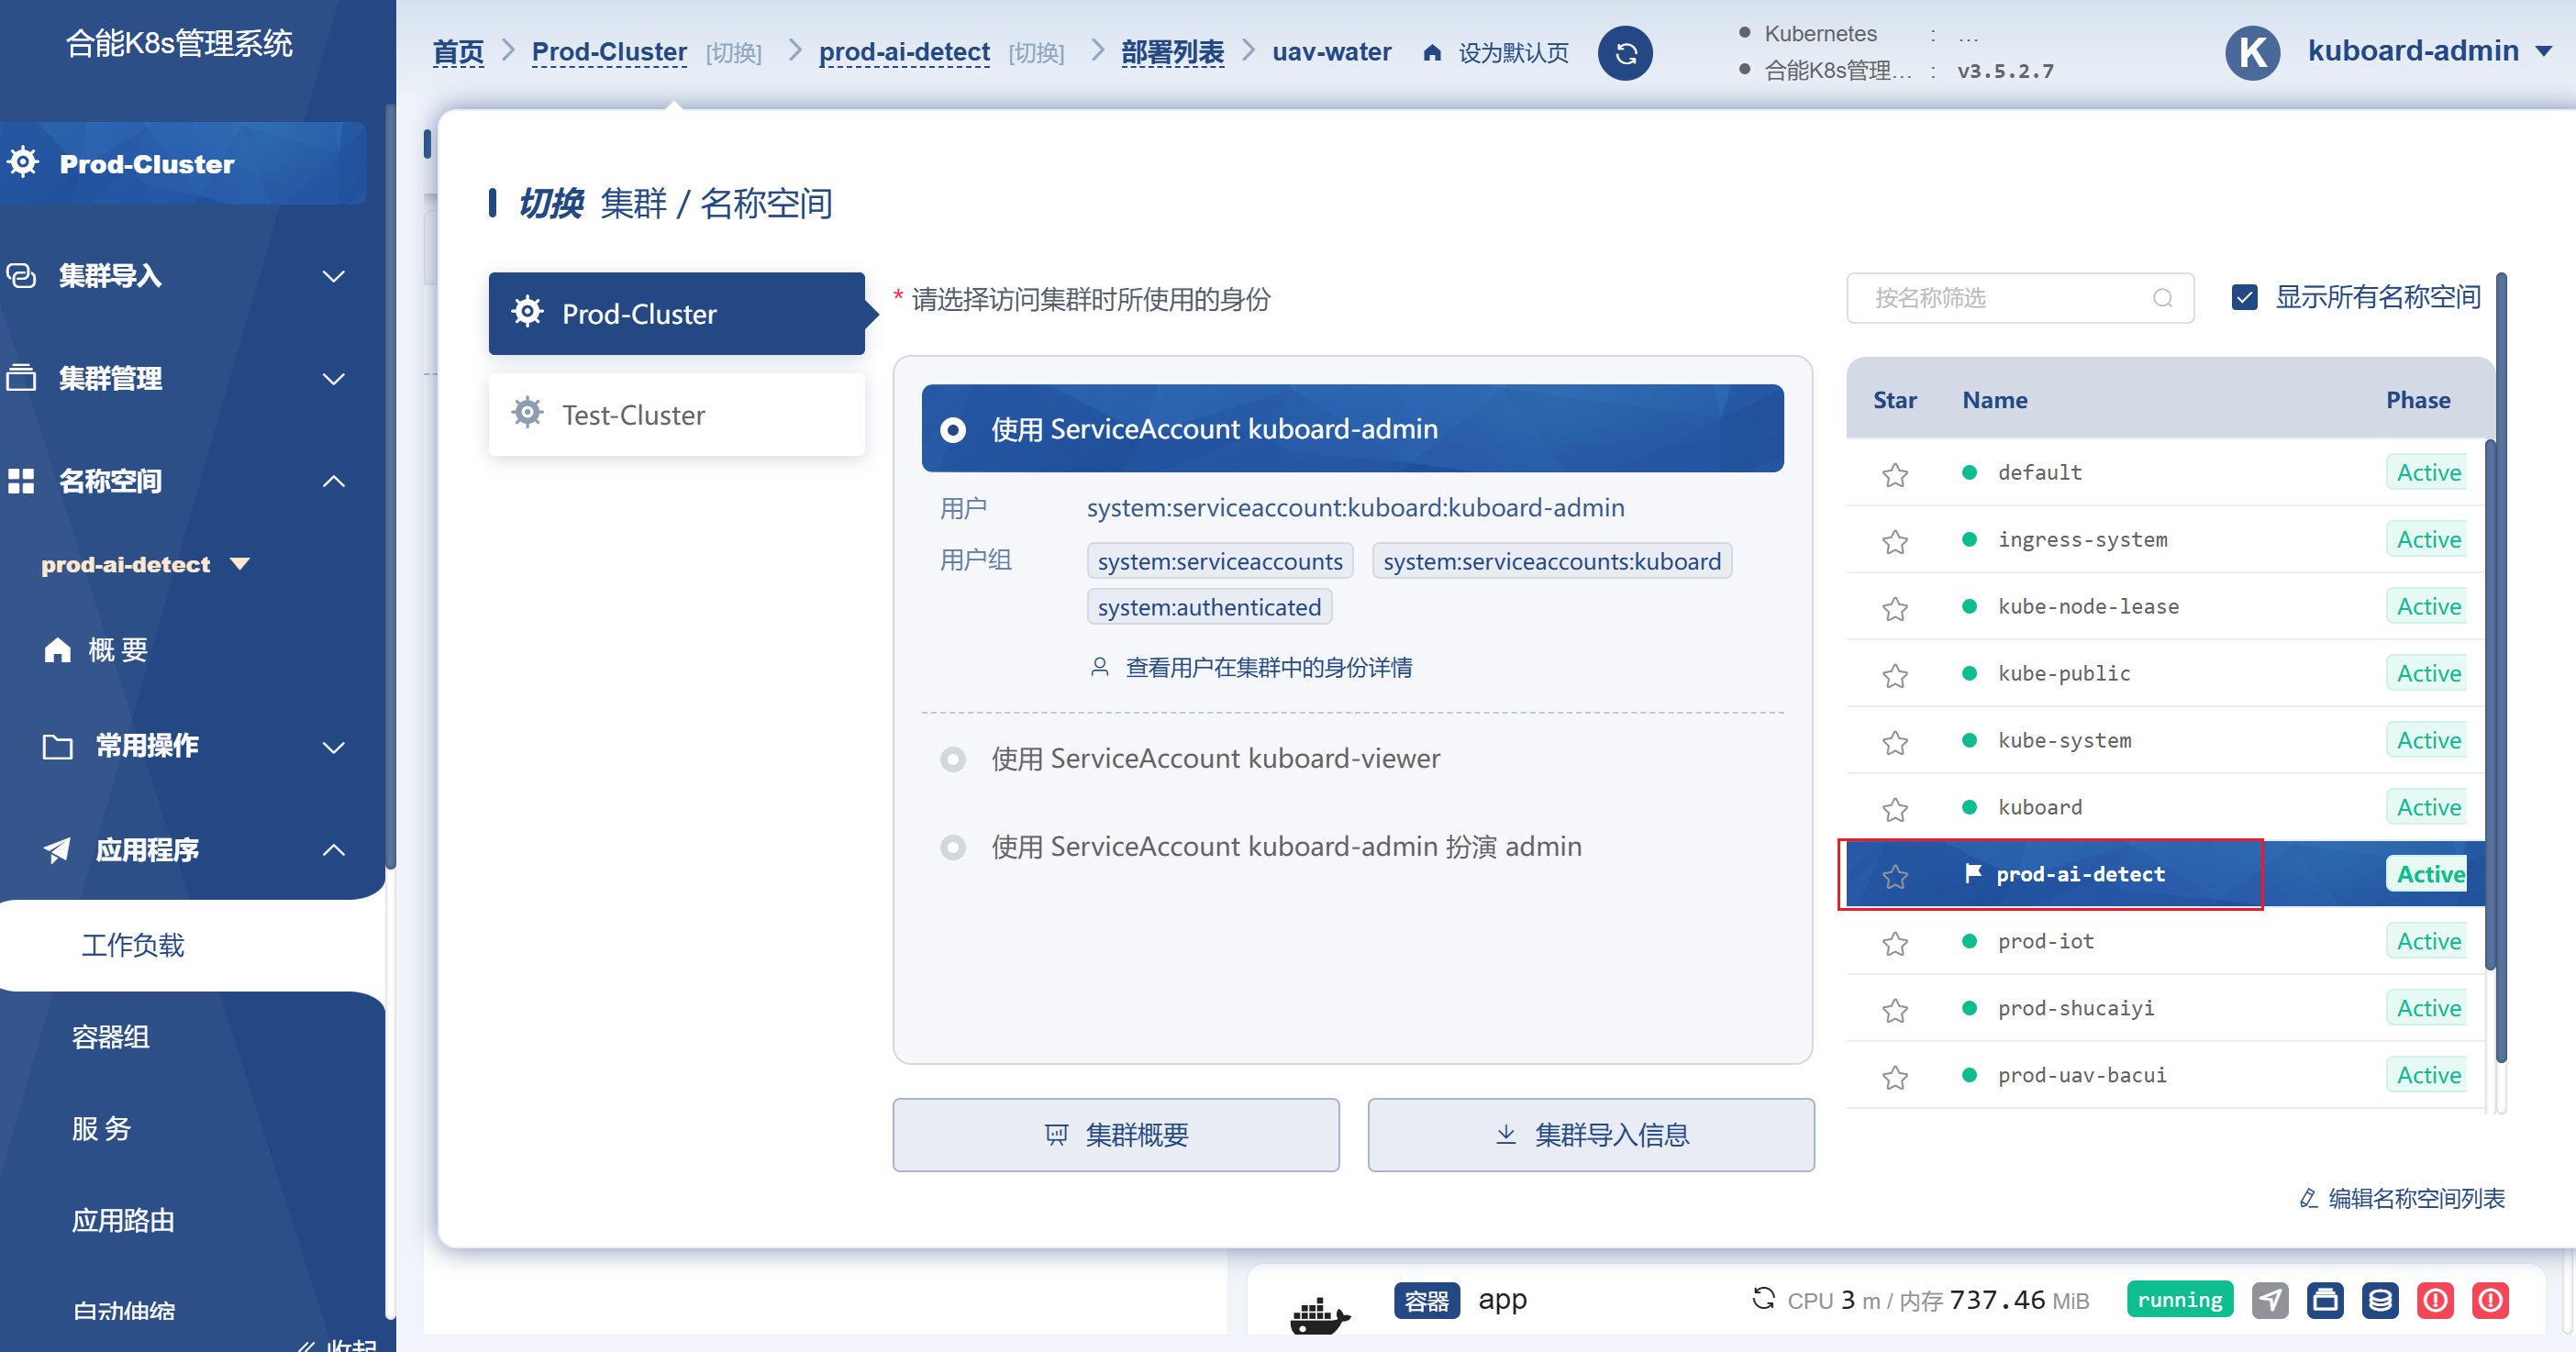
Task: Open 容器组 in the sidebar
Action: (111, 1037)
